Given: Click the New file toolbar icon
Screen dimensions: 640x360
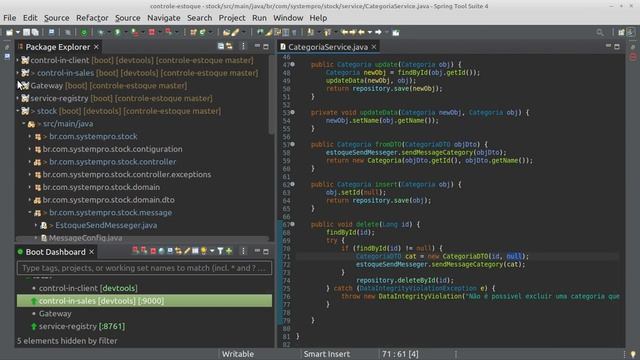Looking at the screenshot, I should (x=9, y=32).
